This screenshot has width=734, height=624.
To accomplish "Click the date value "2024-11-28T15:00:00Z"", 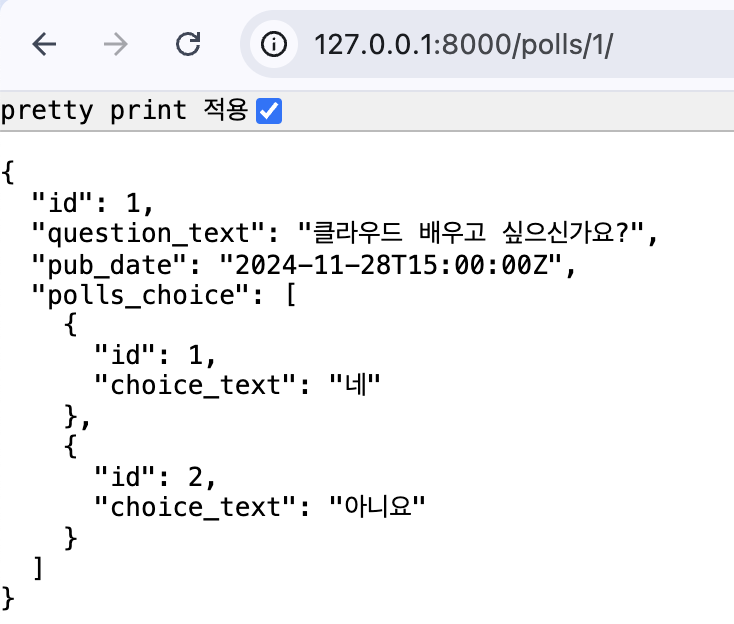I will pyautogui.click(x=391, y=264).
